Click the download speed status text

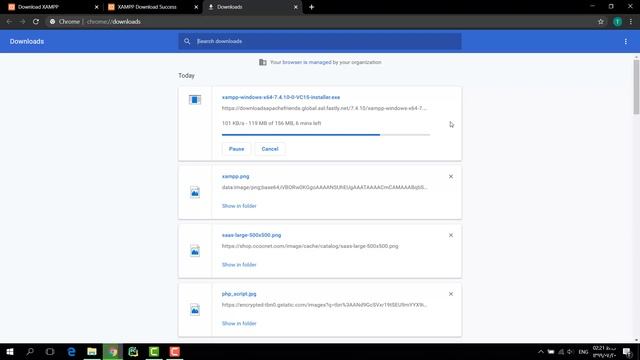pyautogui.click(x=271, y=123)
